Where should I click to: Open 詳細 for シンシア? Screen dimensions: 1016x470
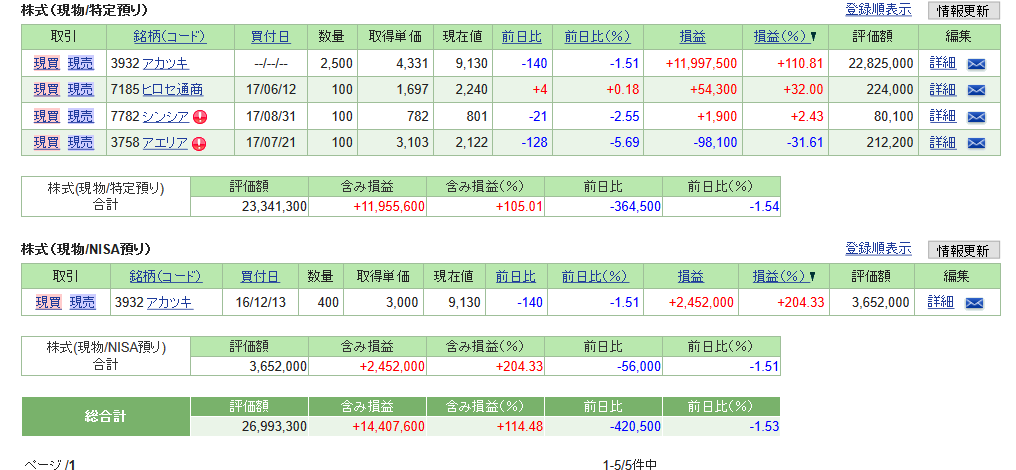click(x=942, y=116)
